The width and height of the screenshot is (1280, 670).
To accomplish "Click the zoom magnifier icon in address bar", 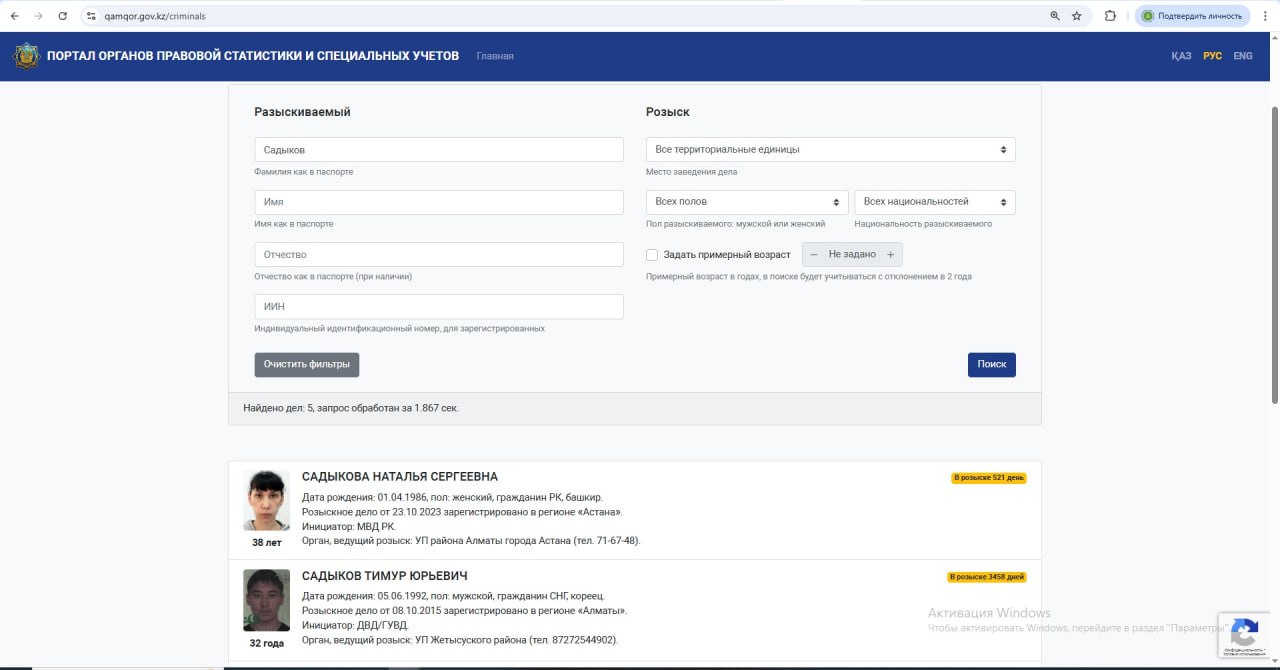I will click(x=1055, y=16).
